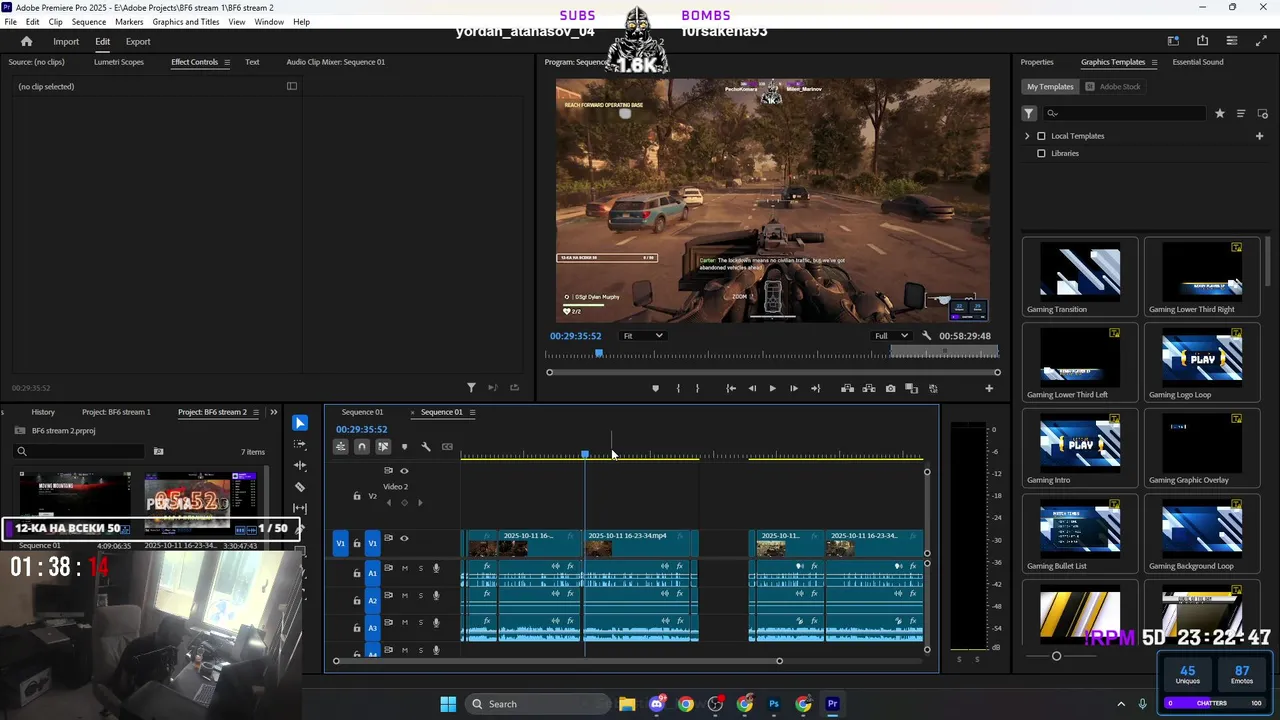Play the sequence in Program monitor
The image size is (1280, 720).
772,388
